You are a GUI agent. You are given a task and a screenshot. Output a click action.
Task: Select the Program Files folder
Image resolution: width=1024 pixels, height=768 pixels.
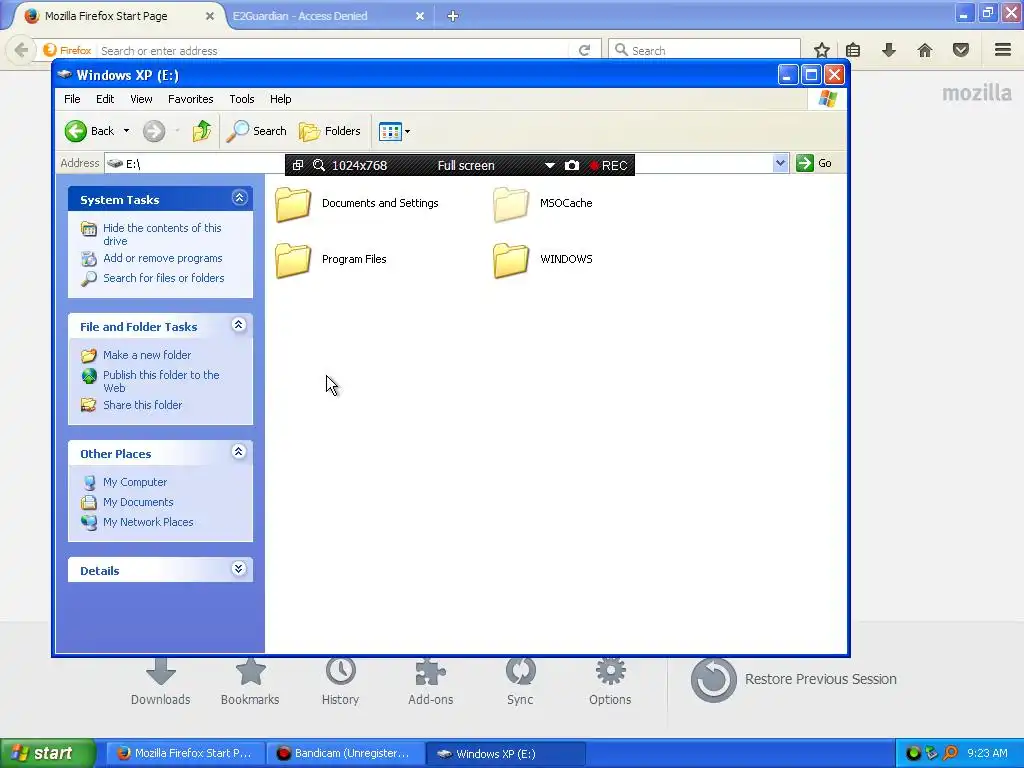[331, 260]
